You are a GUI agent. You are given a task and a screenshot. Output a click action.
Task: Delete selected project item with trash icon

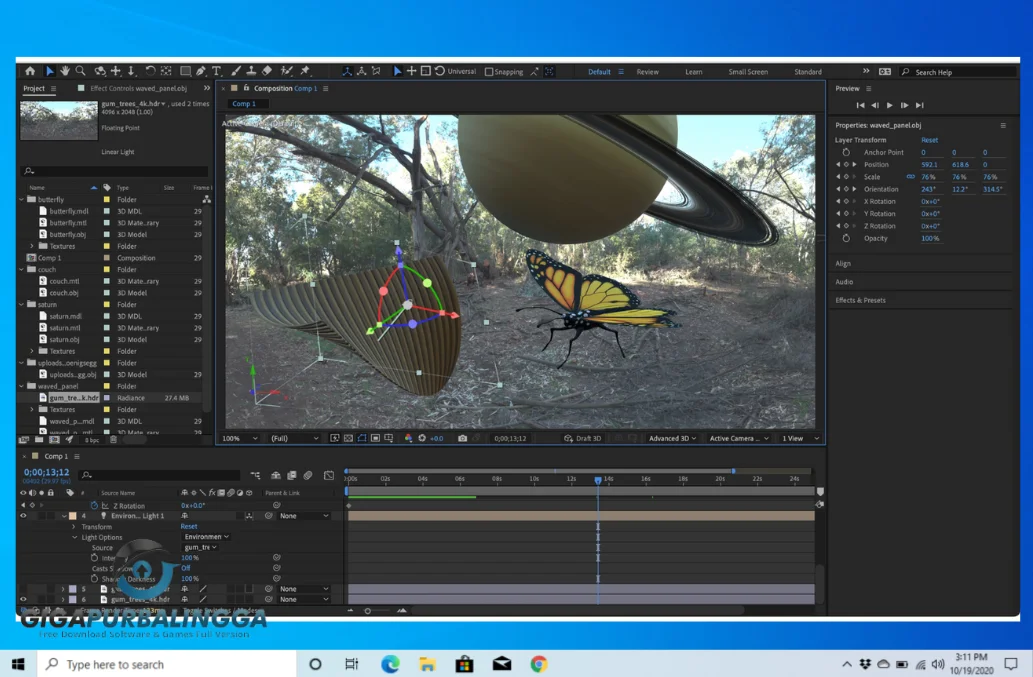(113, 439)
